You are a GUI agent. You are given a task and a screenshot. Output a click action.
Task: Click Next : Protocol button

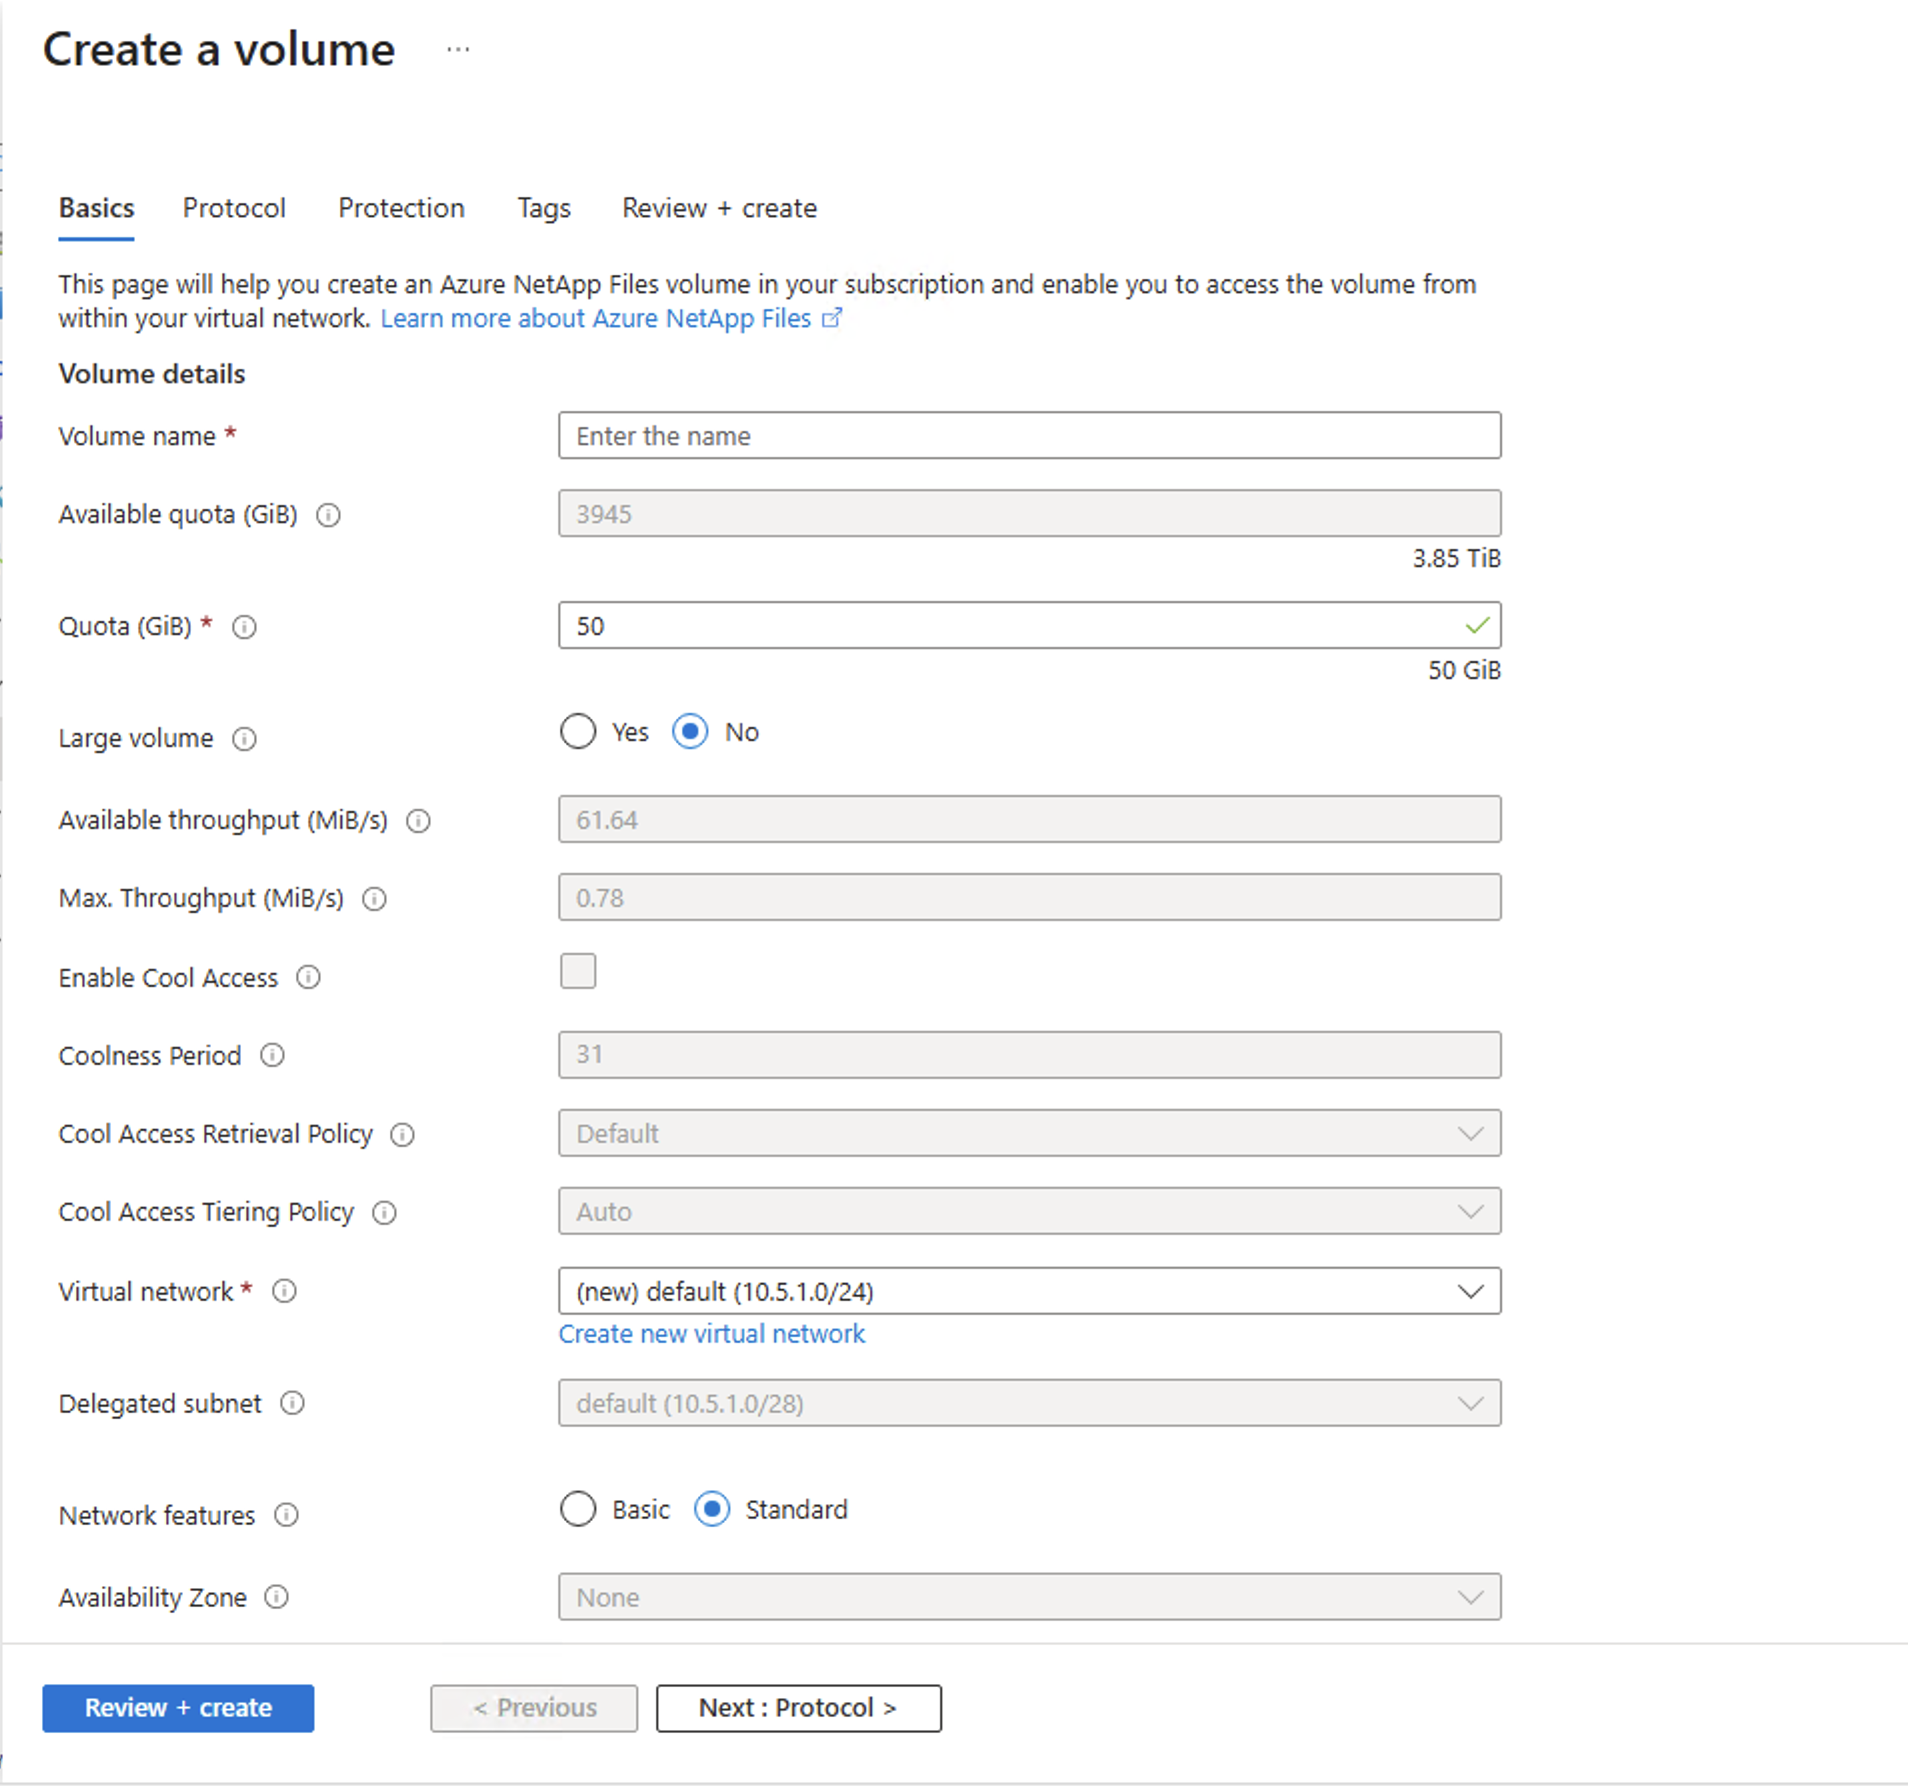[x=798, y=1707]
